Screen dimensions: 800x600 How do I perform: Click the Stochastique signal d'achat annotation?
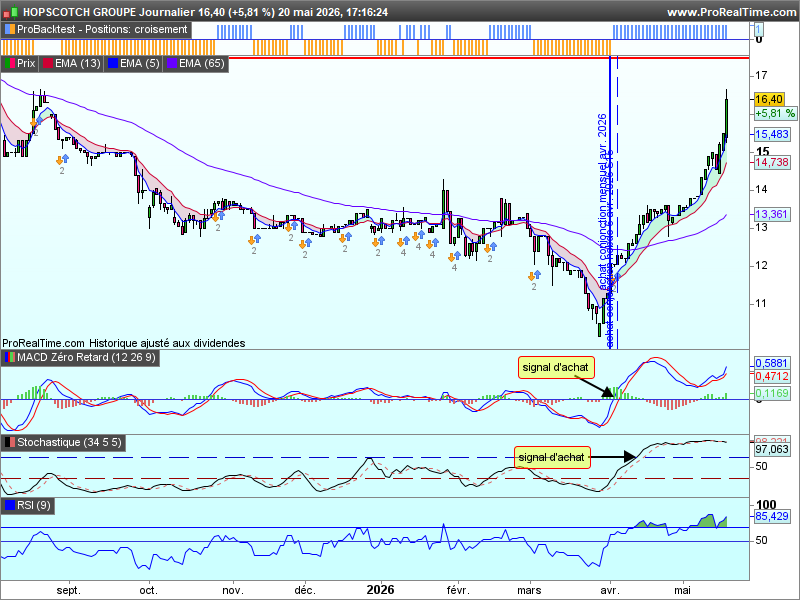(x=552, y=457)
